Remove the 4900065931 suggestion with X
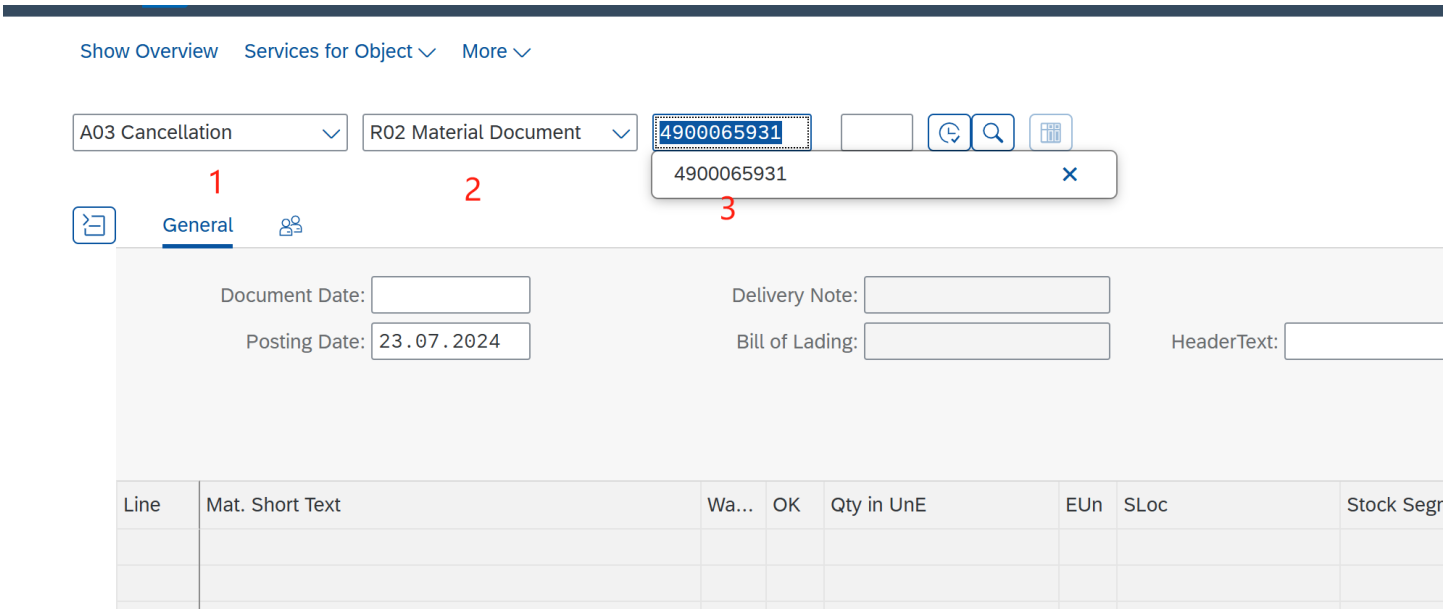The width and height of the screenshot is (1447, 609). point(1069,175)
